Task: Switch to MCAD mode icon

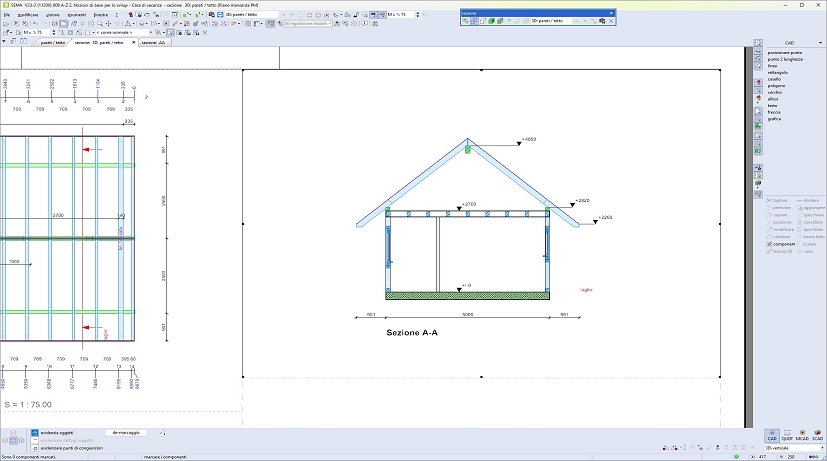Action: (802, 436)
